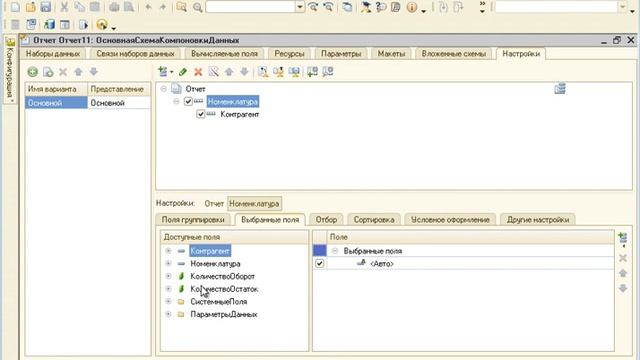Add a new report variant with green plus
Screen dimensions: 640x360
tap(33, 72)
